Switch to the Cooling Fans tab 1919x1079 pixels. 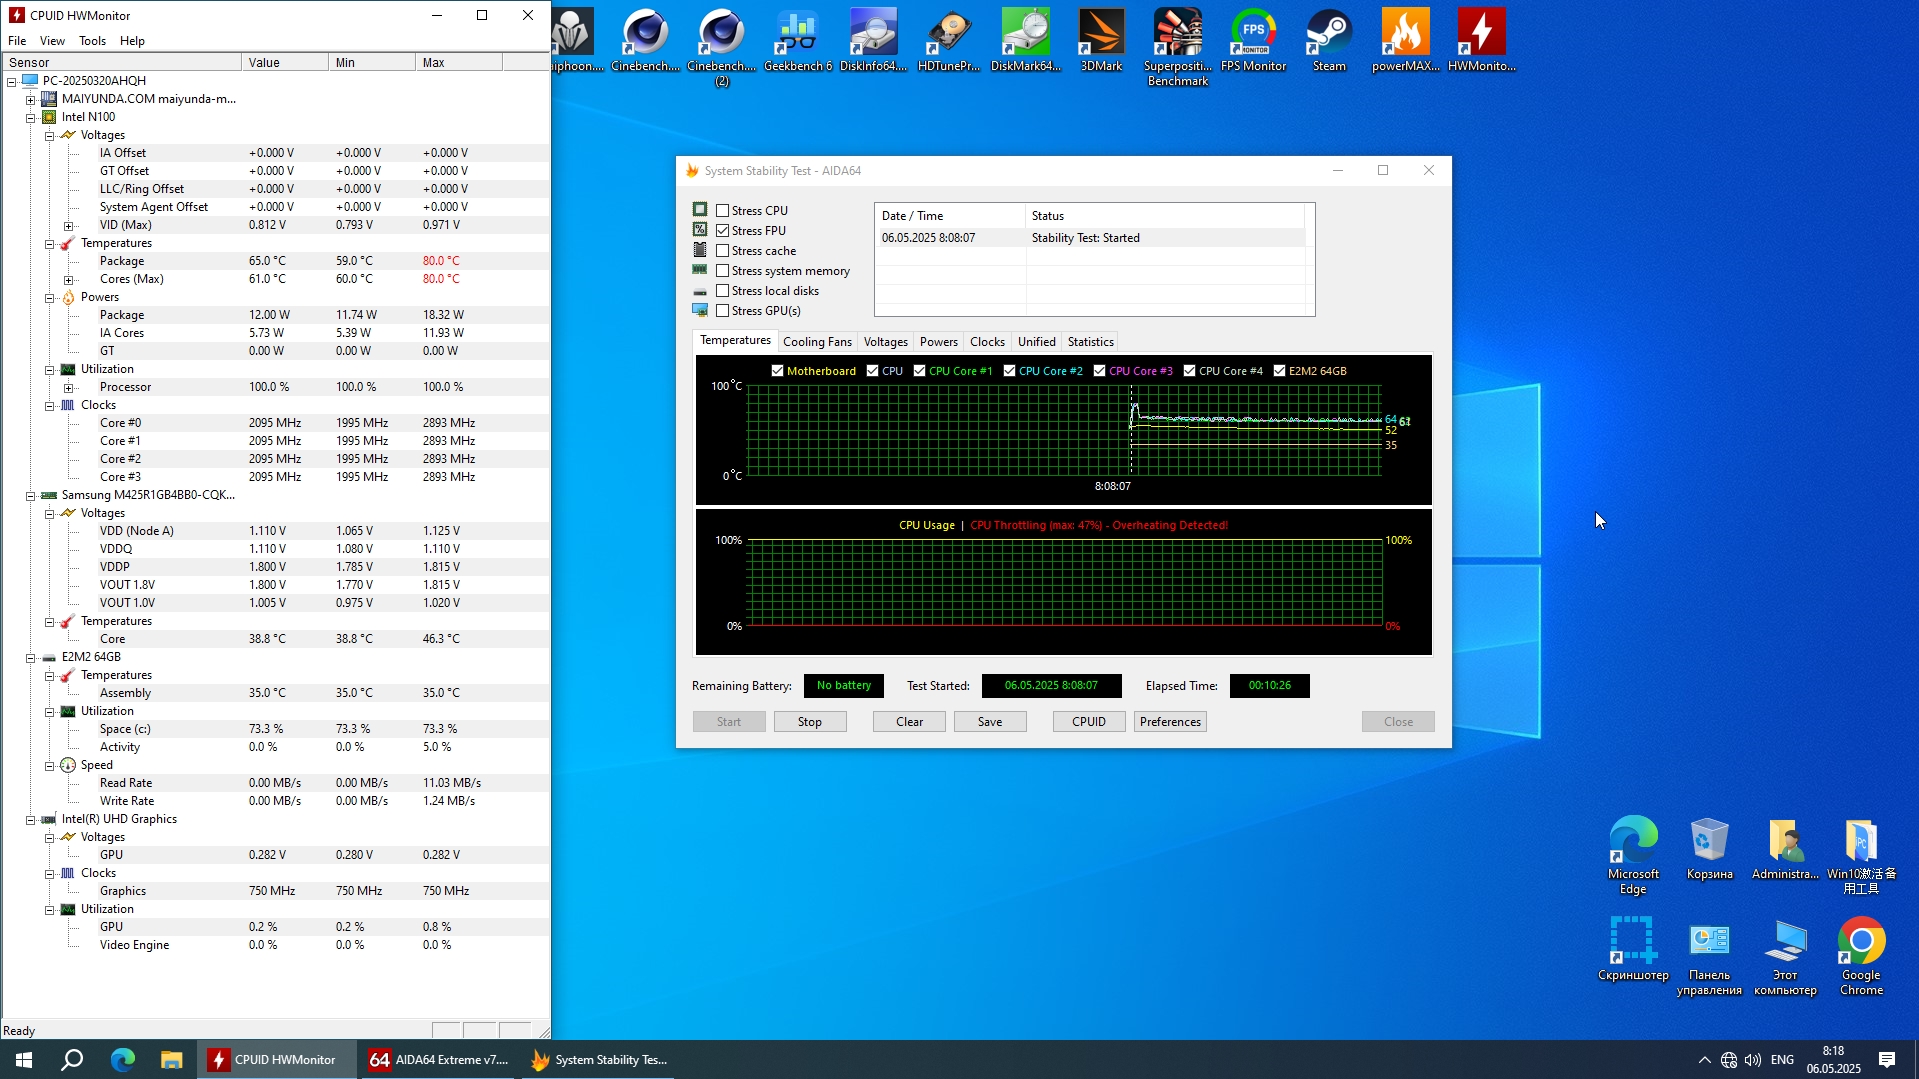point(817,342)
